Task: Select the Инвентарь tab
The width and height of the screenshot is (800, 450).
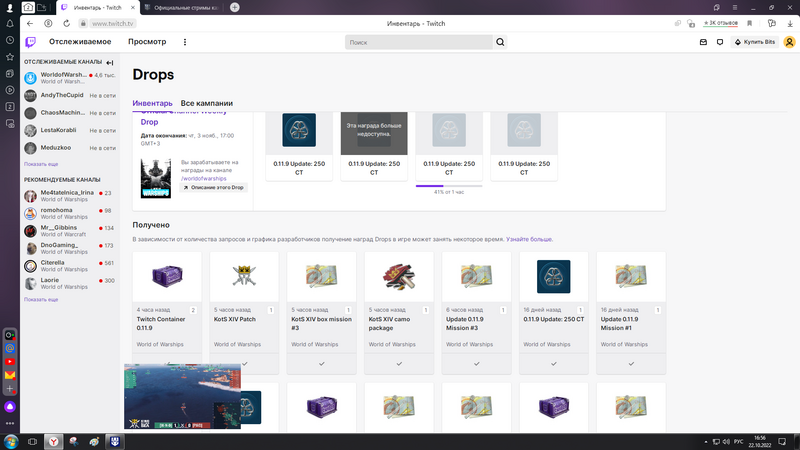Action: coord(152,103)
